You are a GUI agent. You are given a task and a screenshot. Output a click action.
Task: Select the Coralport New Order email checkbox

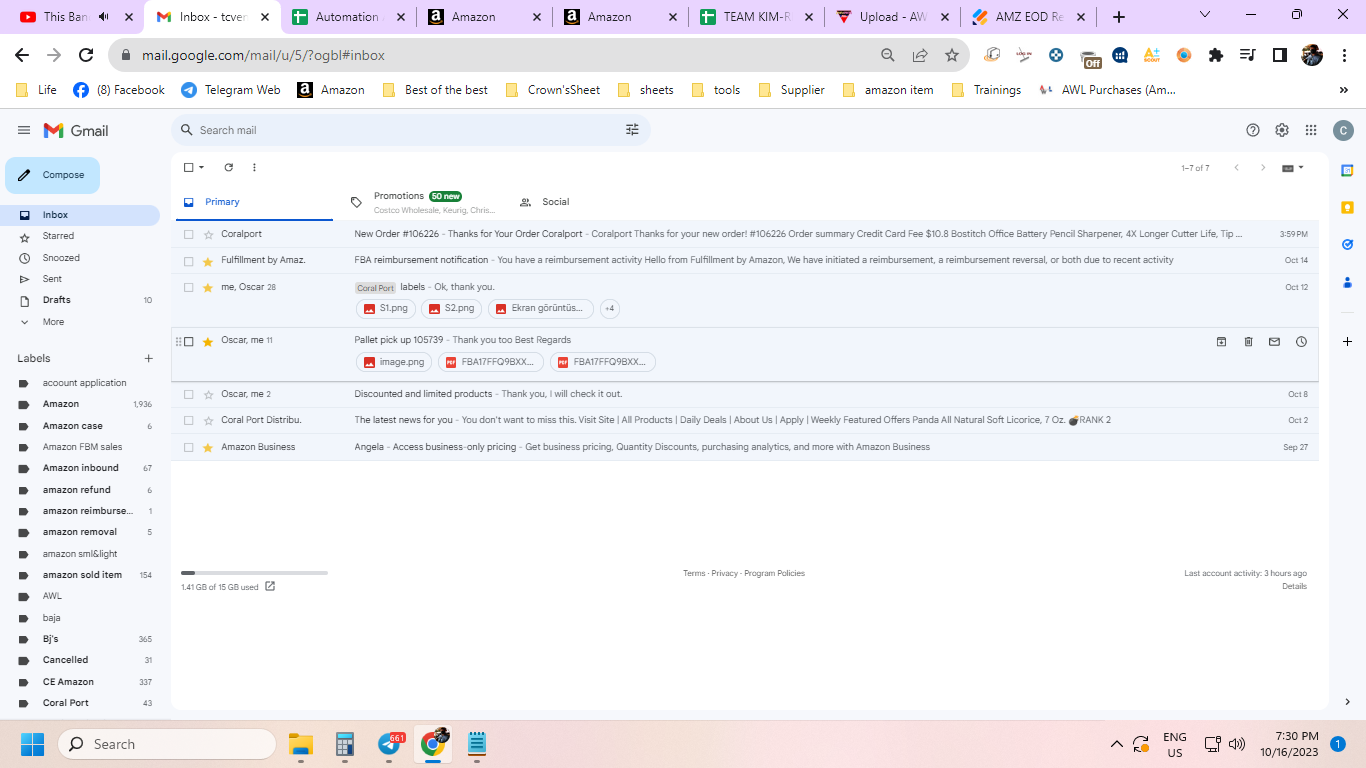[x=188, y=234]
